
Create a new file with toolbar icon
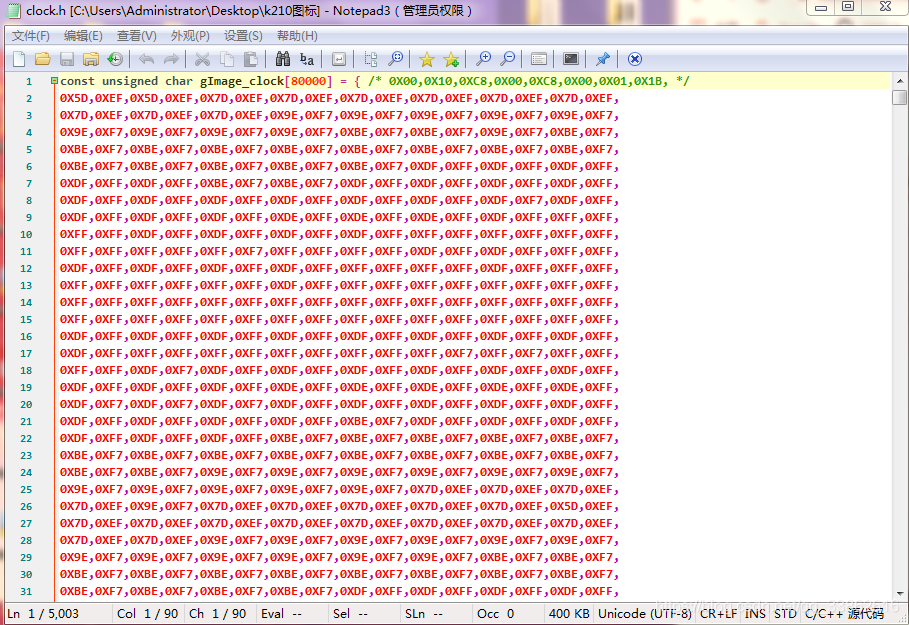coord(19,59)
